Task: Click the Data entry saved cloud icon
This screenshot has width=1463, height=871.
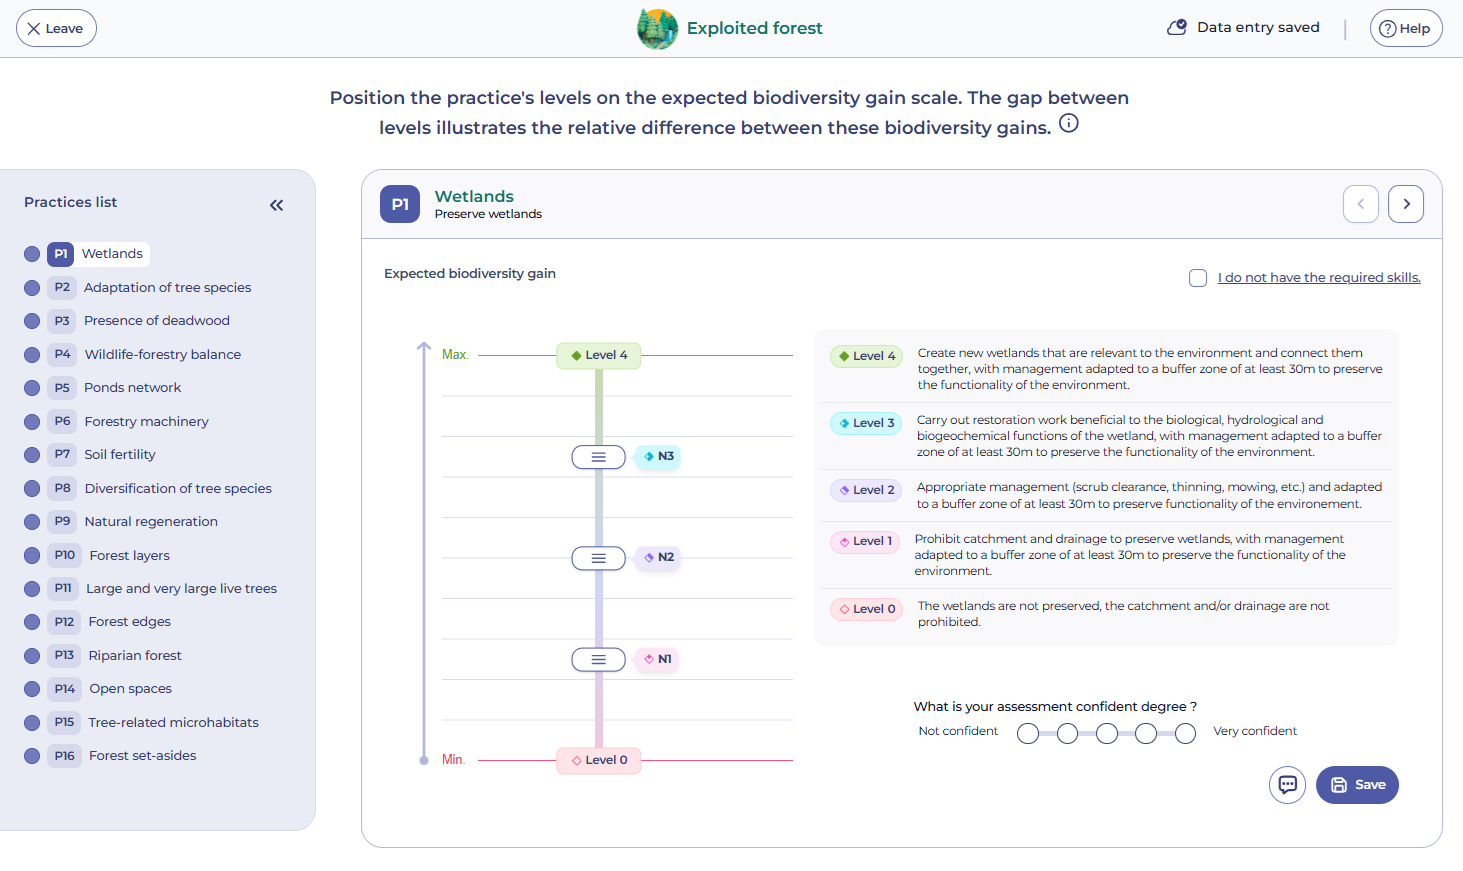Action: (1177, 28)
